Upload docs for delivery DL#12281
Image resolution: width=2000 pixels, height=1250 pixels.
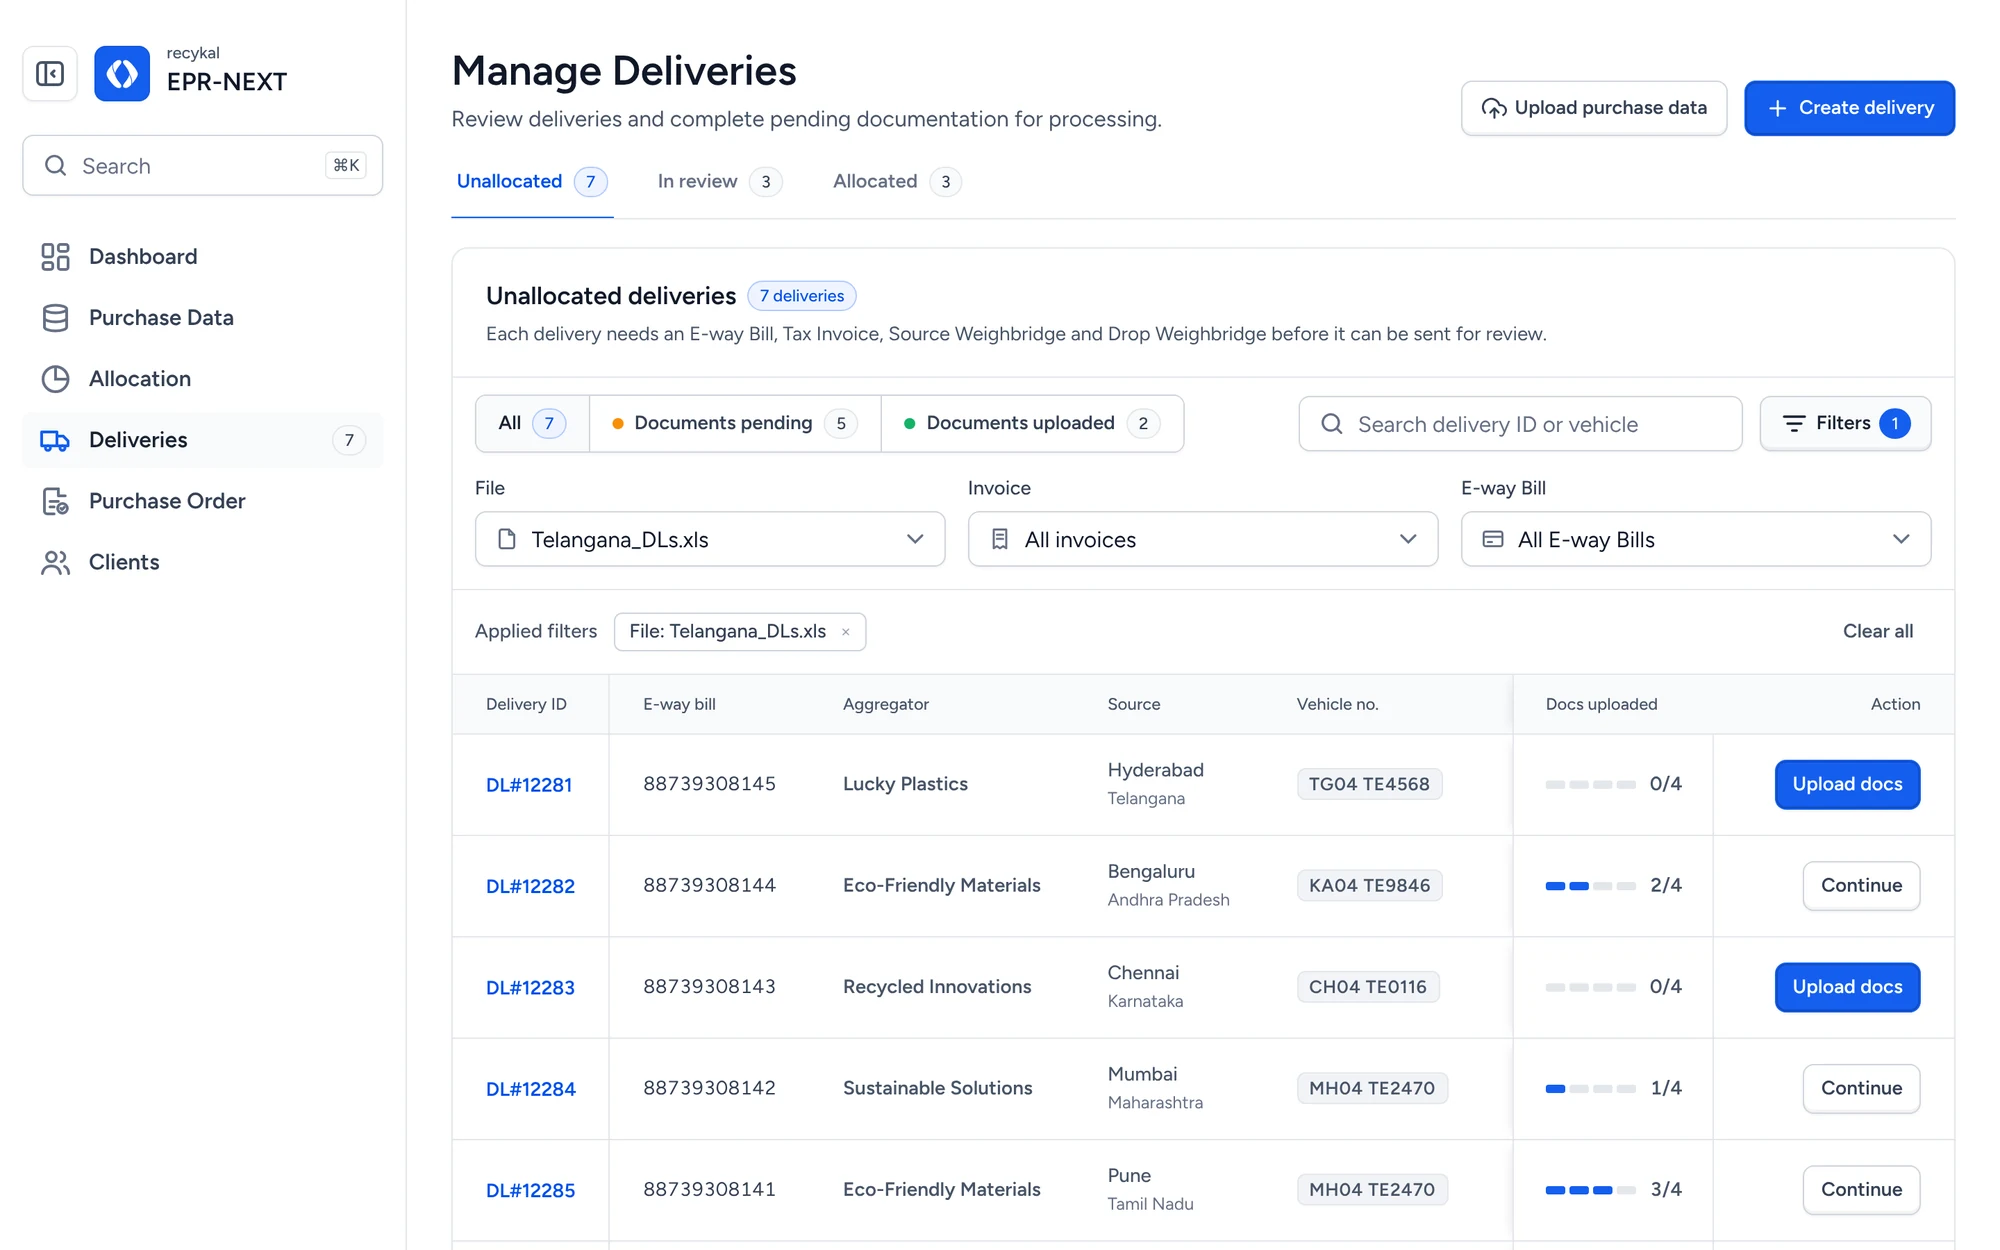pos(1847,785)
